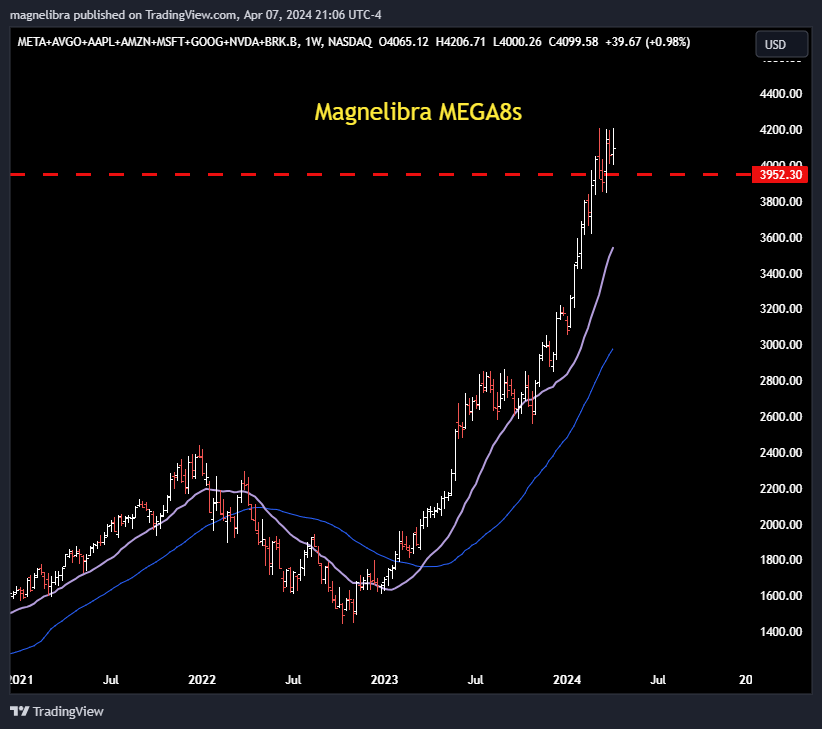
Task: Click the NASDAQ exchange label
Action: [350, 42]
